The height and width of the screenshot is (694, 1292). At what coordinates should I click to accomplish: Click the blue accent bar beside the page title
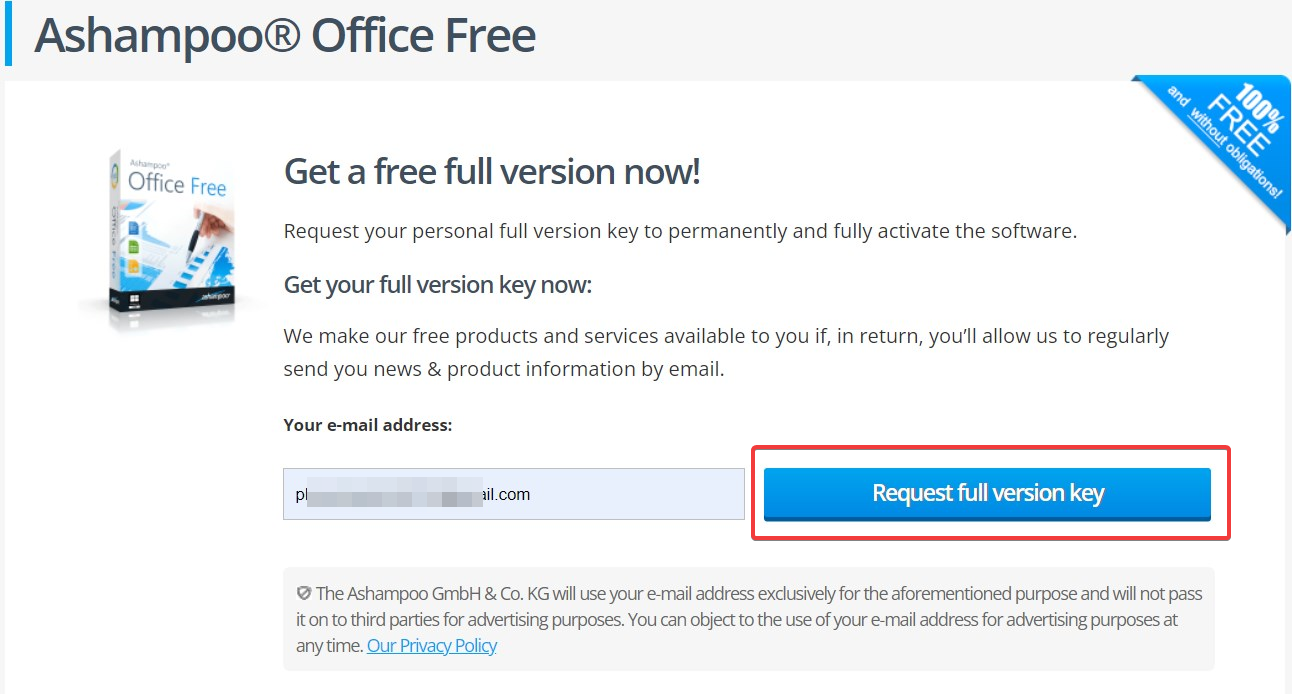(x=11, y=34)
